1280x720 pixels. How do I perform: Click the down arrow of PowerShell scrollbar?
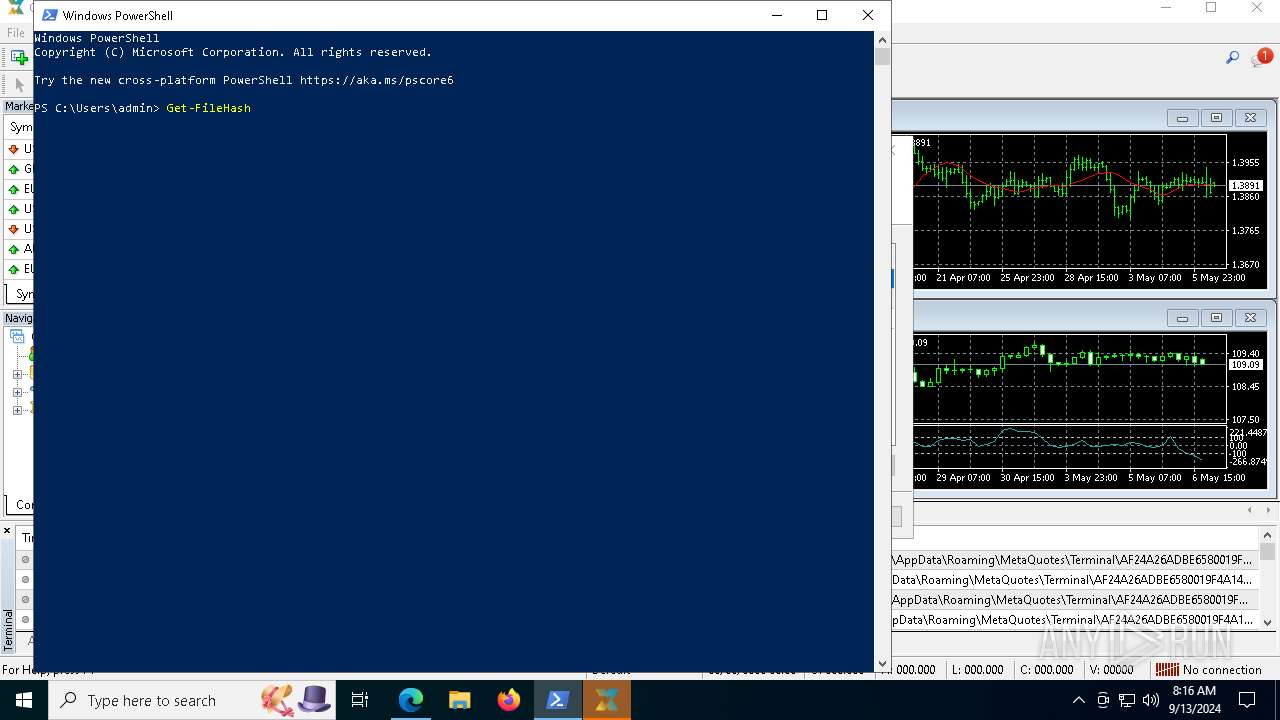point(882,663)
